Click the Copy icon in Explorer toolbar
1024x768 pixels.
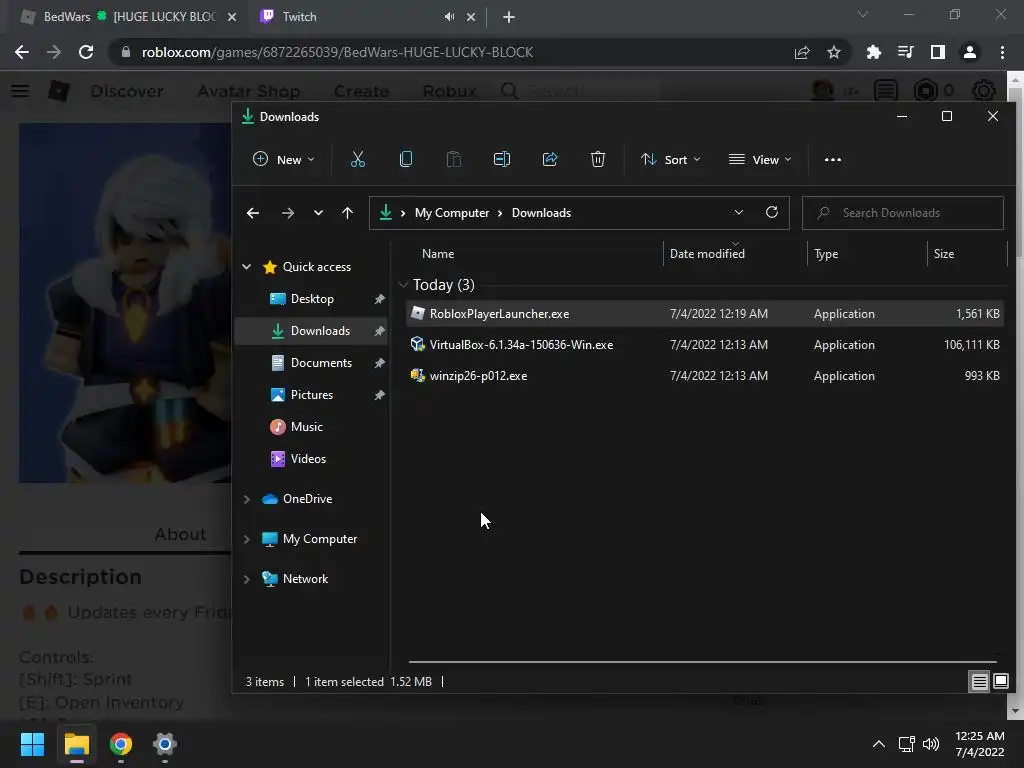pyautogui.click(x=406, y=159)
